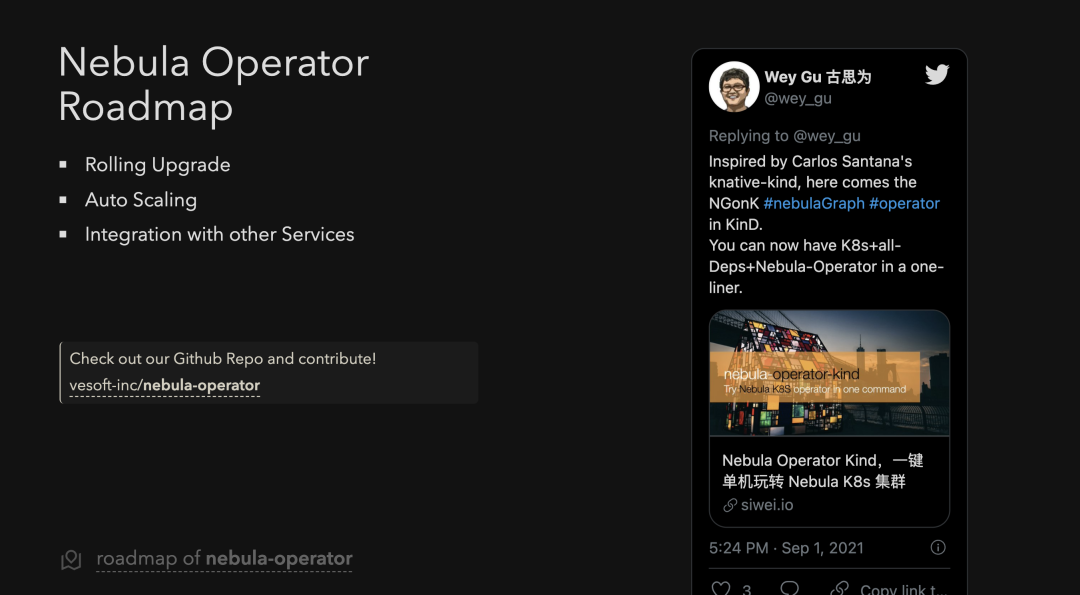Click the Twitter bird logo
Screen dimensions: 1080x595
pos(936,75)
